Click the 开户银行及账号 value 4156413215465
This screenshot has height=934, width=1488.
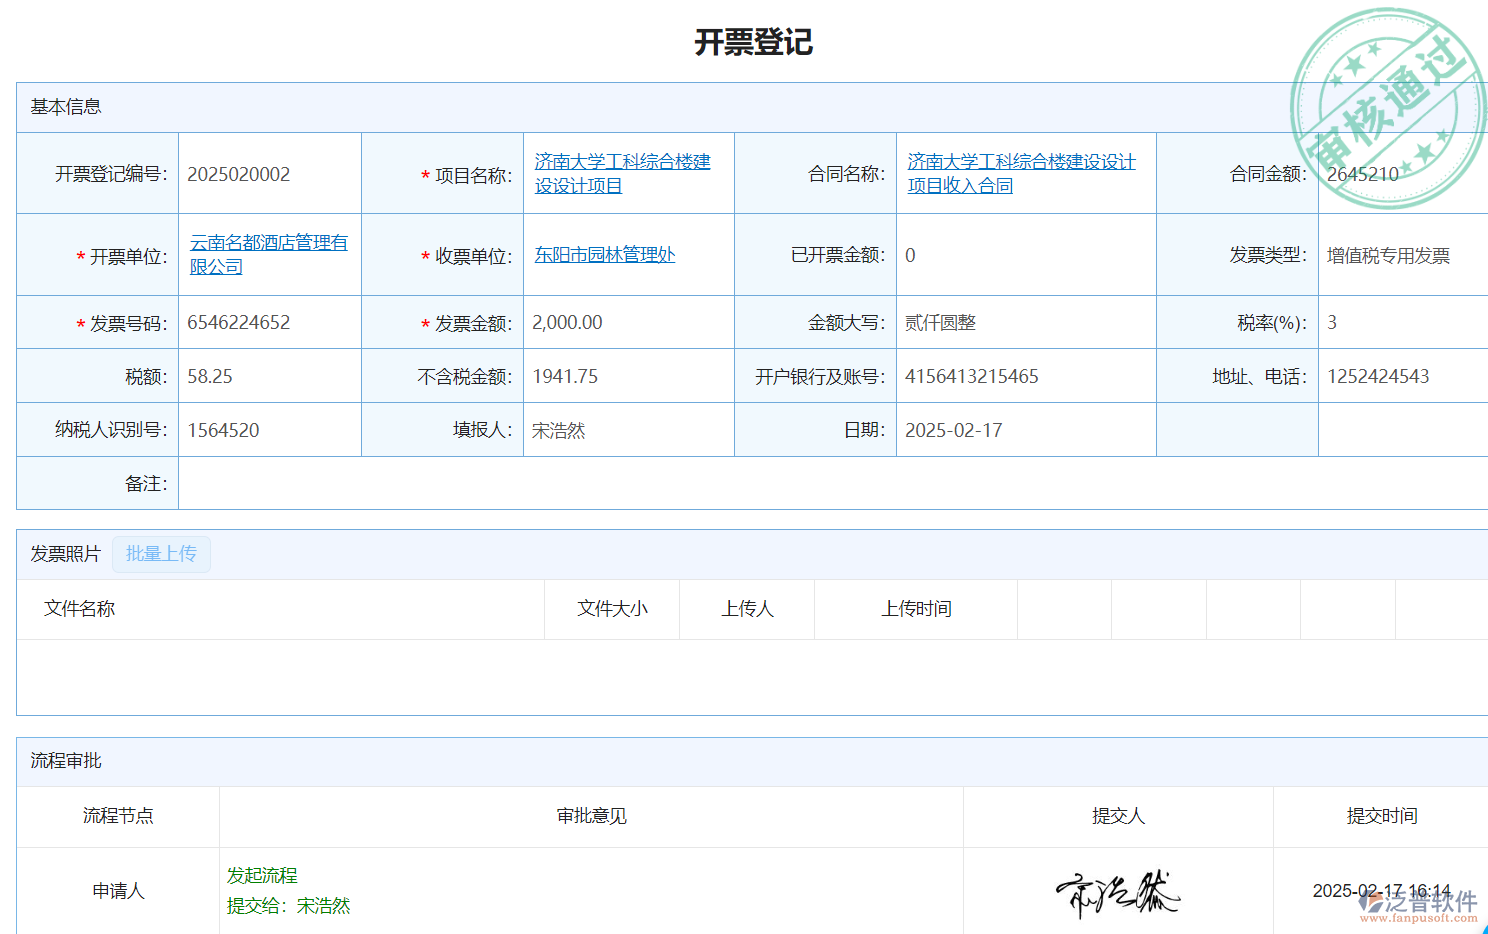pyautogui.click(x=971, y=377)
